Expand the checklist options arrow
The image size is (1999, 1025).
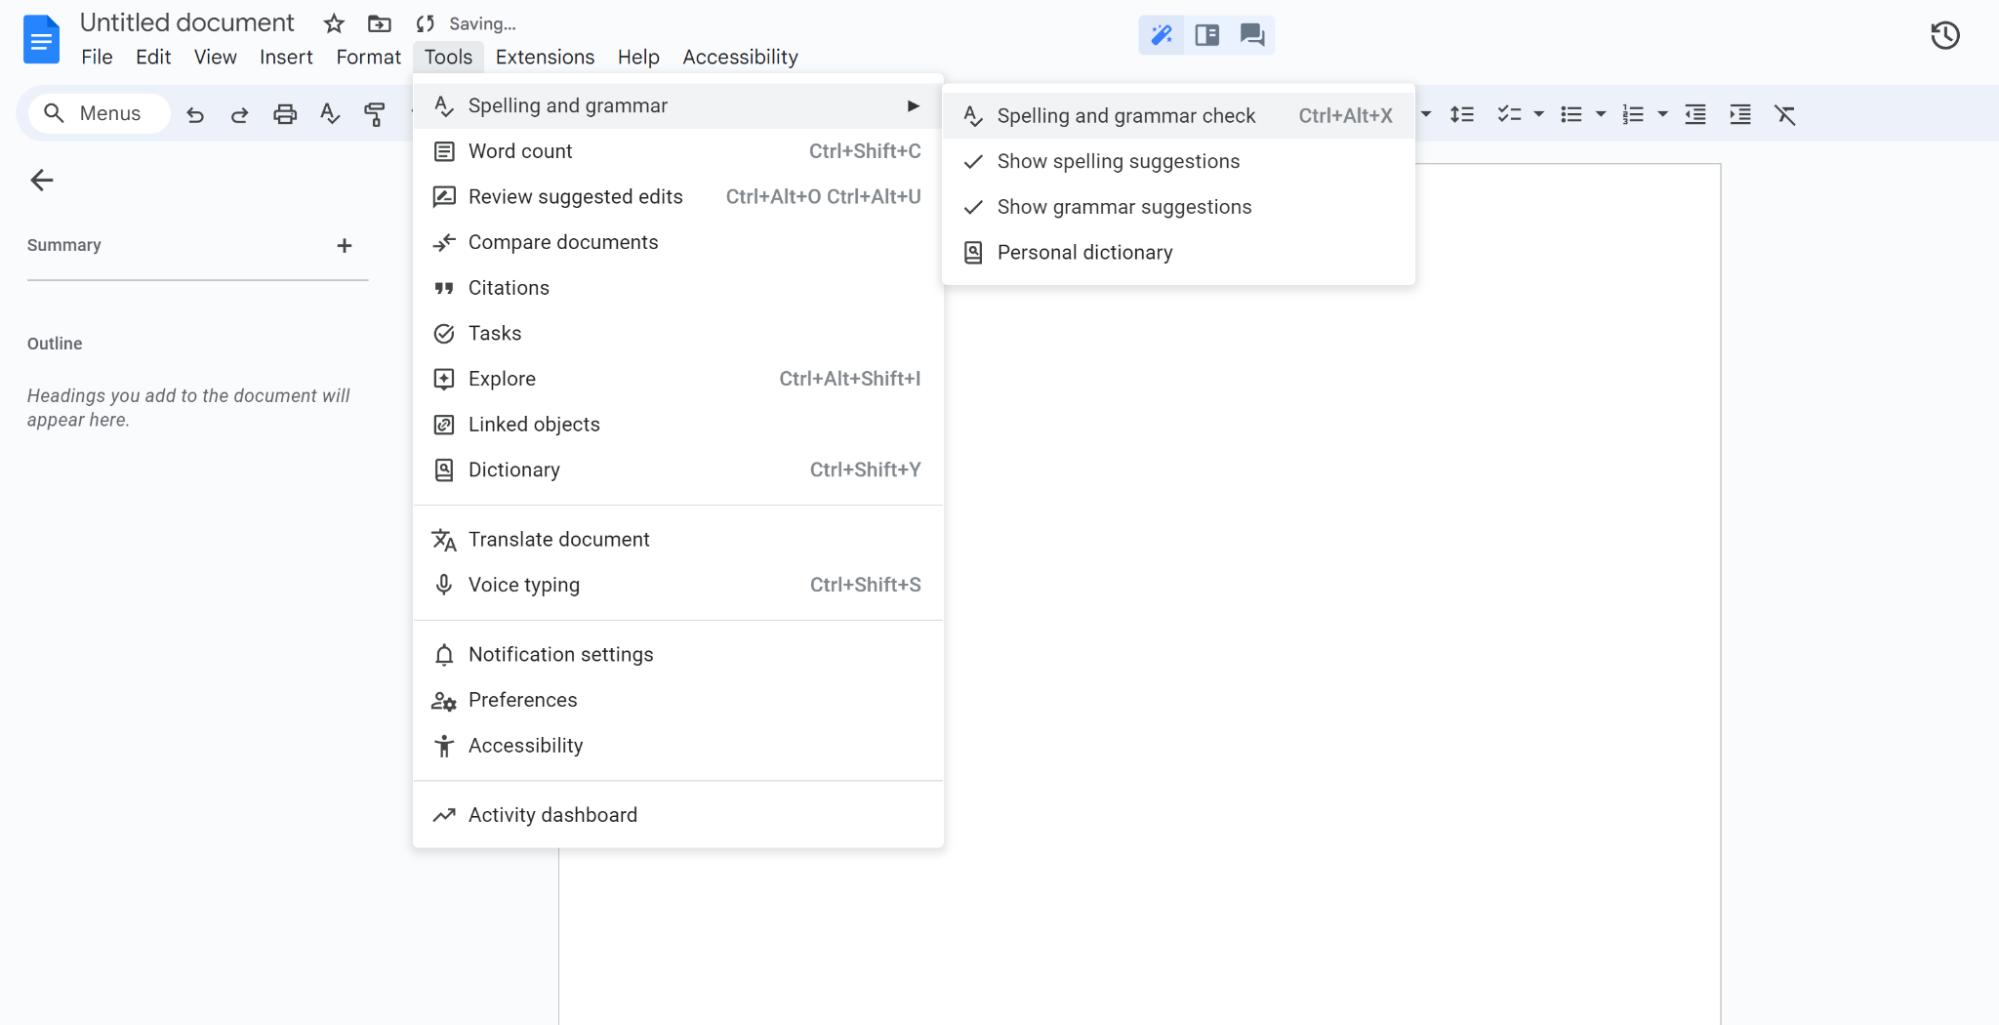click(x=1539, y=114)
